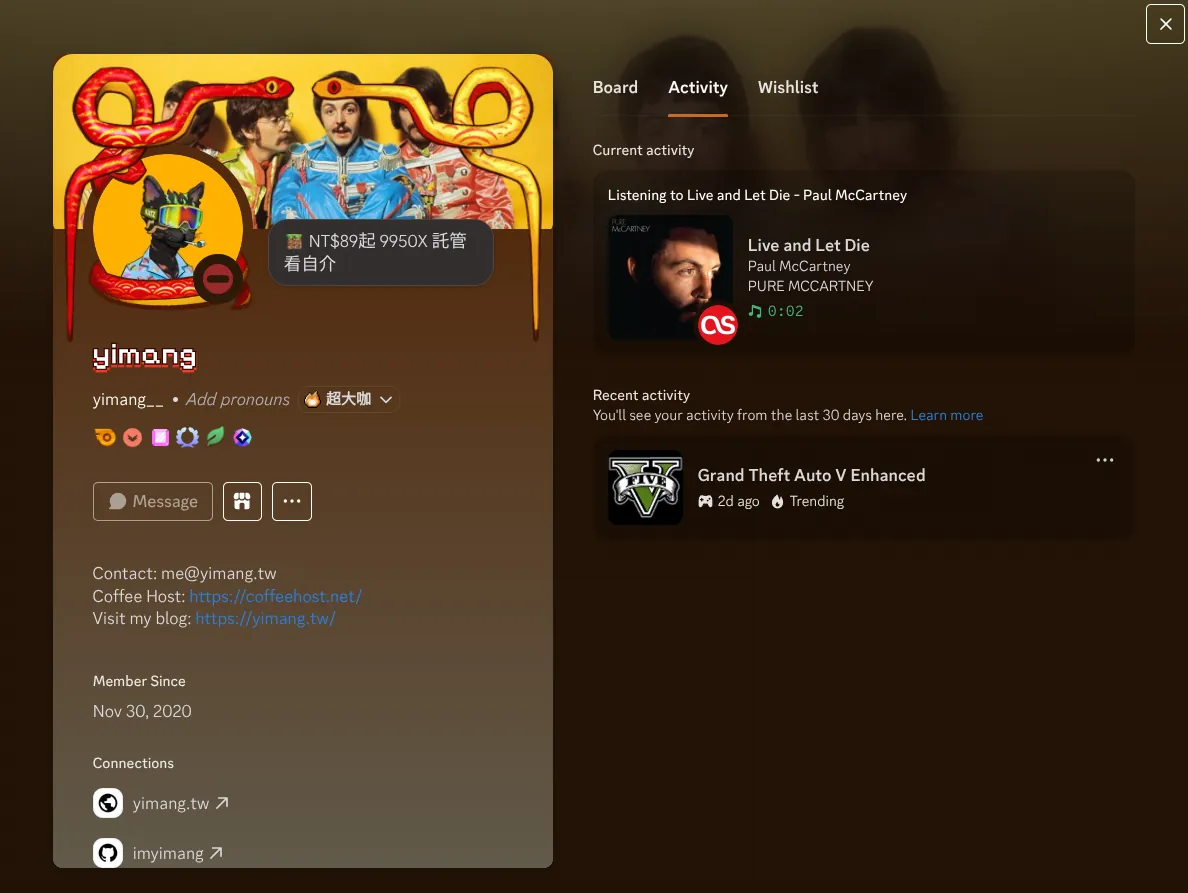1188x893 pixels.
Task: Click the custom status bubble starting NT$89
Action: pyautogui.click(x=380, y=252)
